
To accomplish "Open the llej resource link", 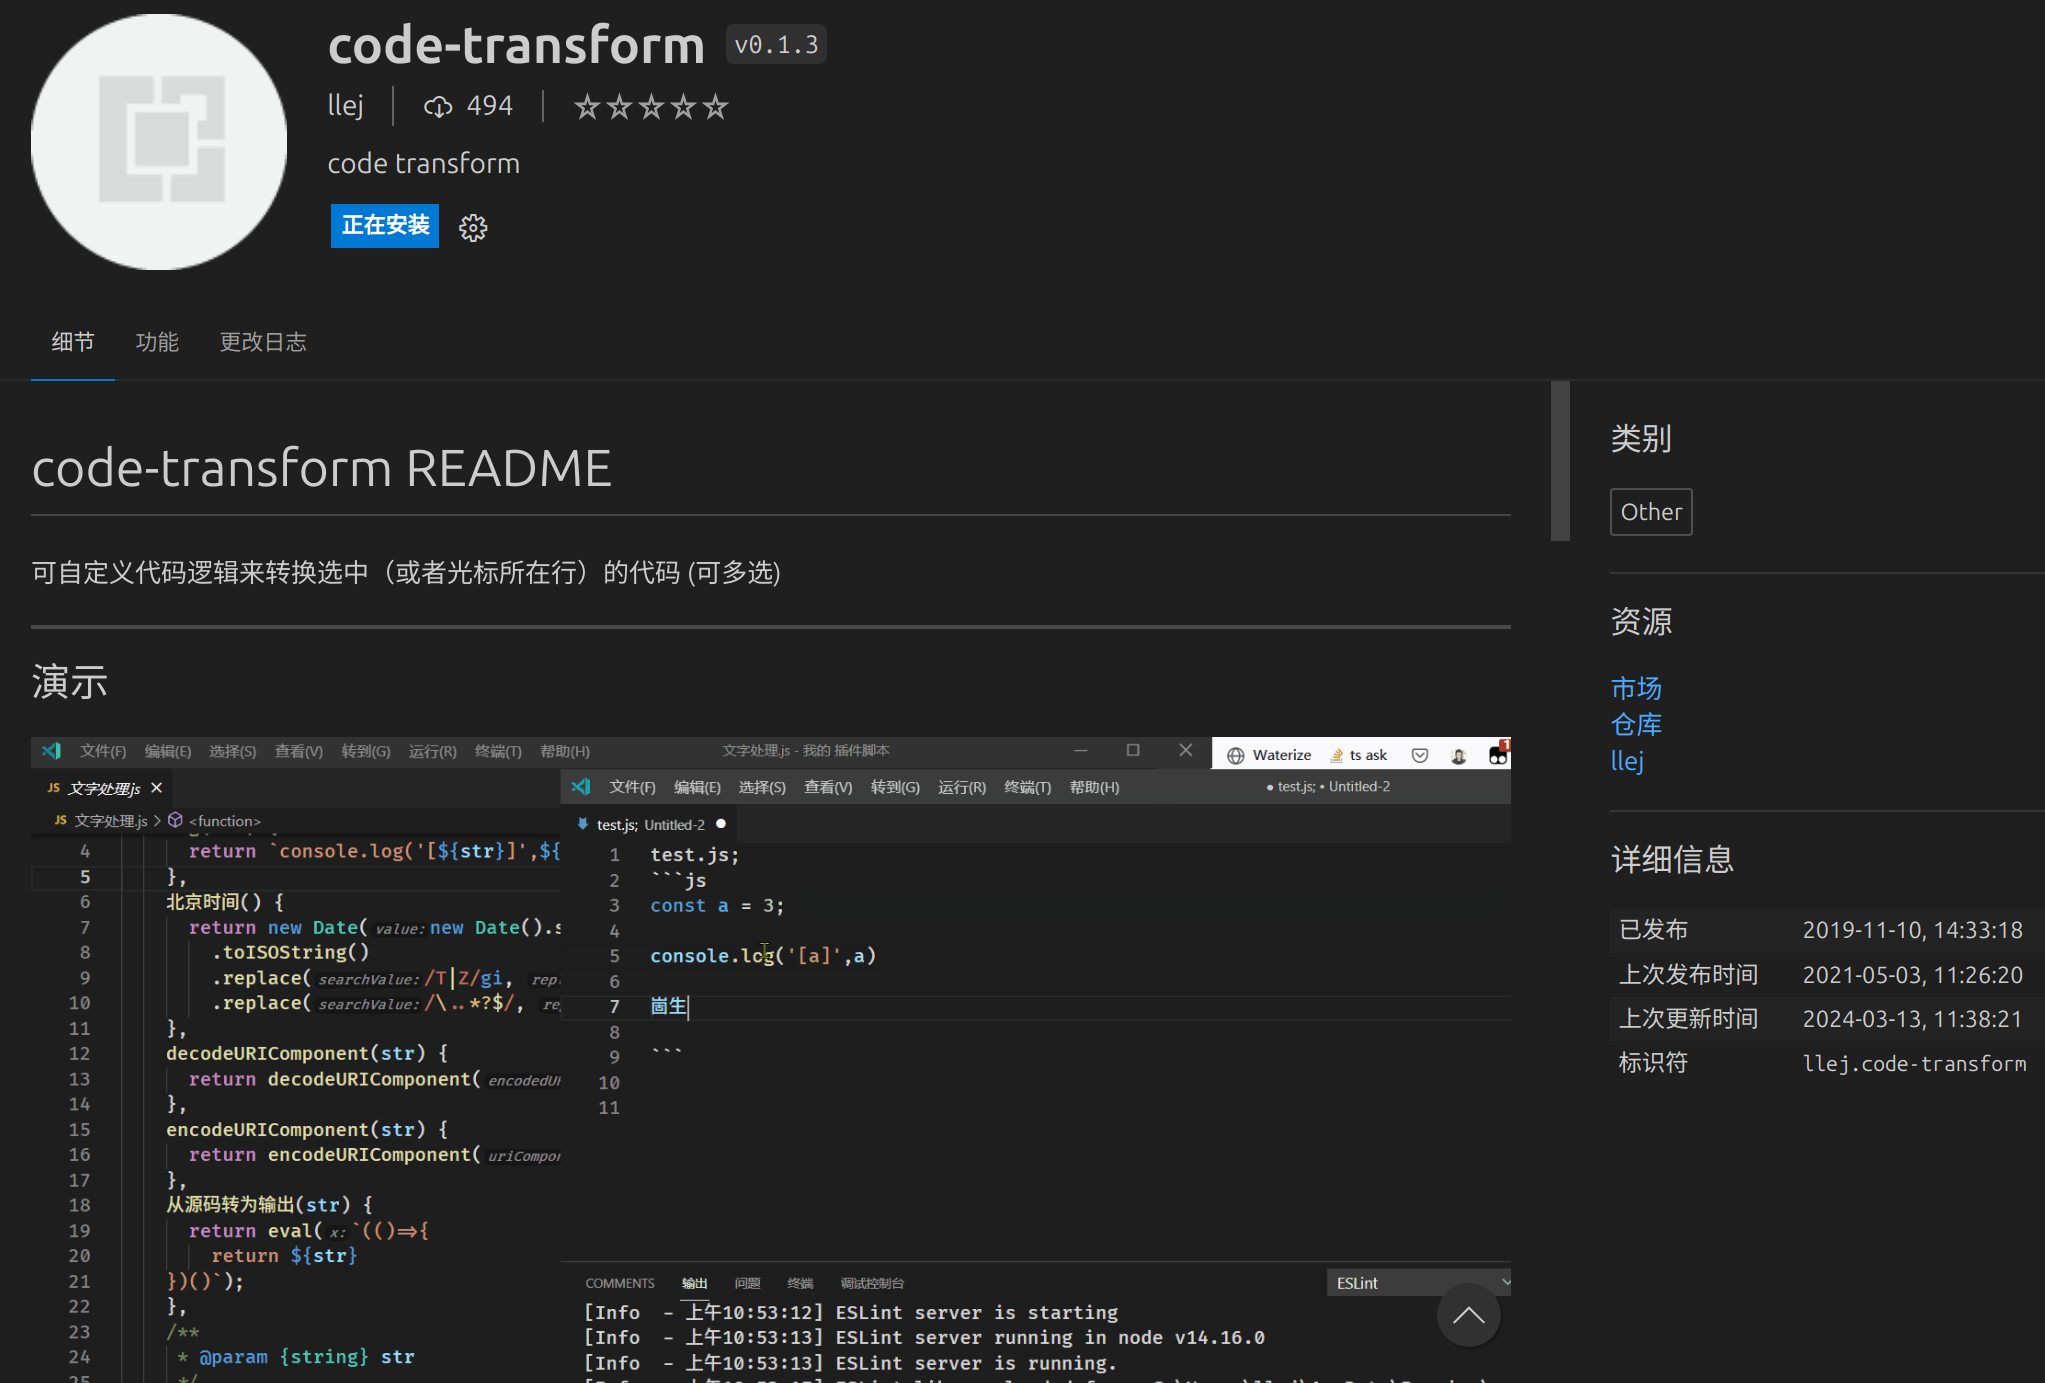I will click(1627, 760).
